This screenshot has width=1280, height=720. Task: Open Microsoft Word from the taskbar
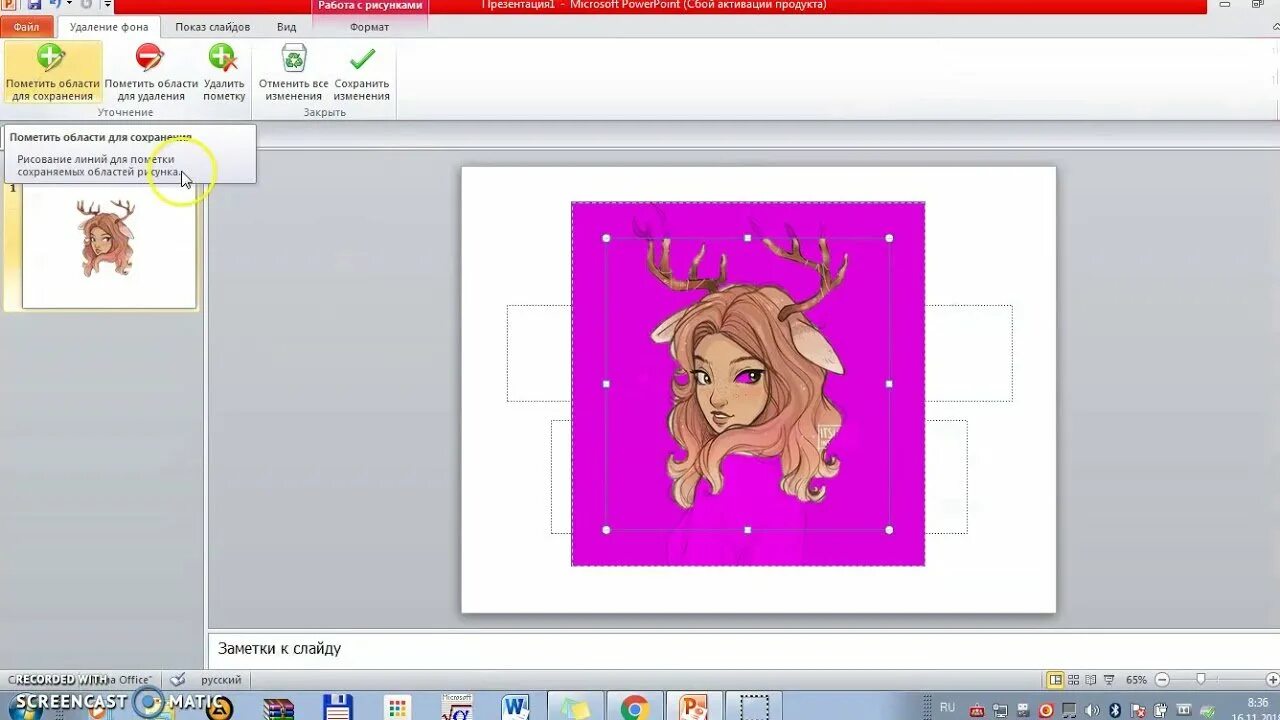coord(516,708)
